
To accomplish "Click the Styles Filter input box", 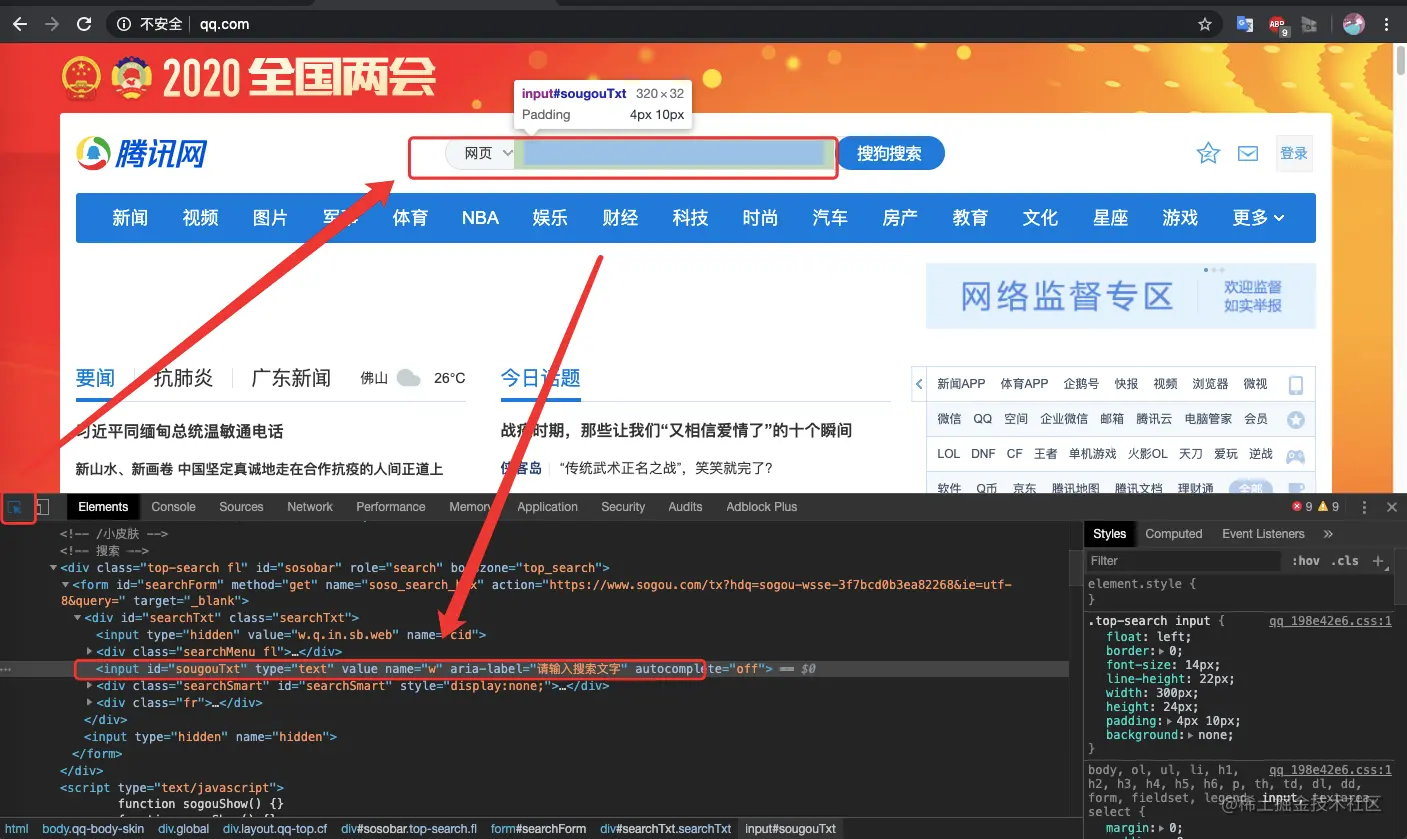I will pos(1183,561).
